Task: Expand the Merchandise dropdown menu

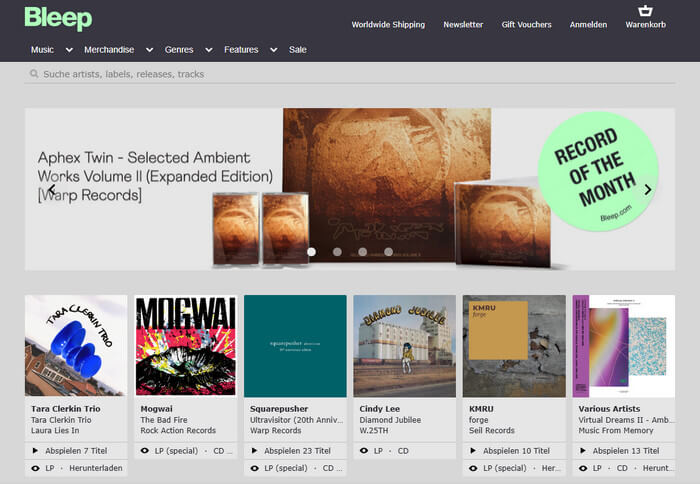Action: [149, 50]
